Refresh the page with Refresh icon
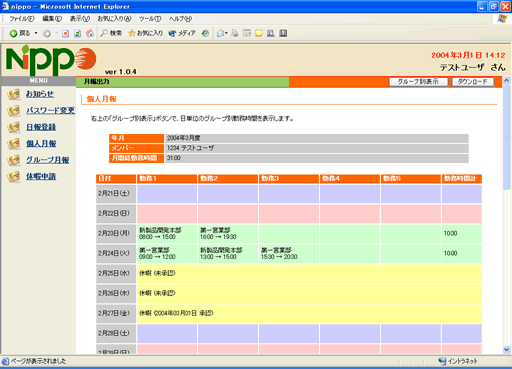This screenshot has width=512, height=369. 77,33
